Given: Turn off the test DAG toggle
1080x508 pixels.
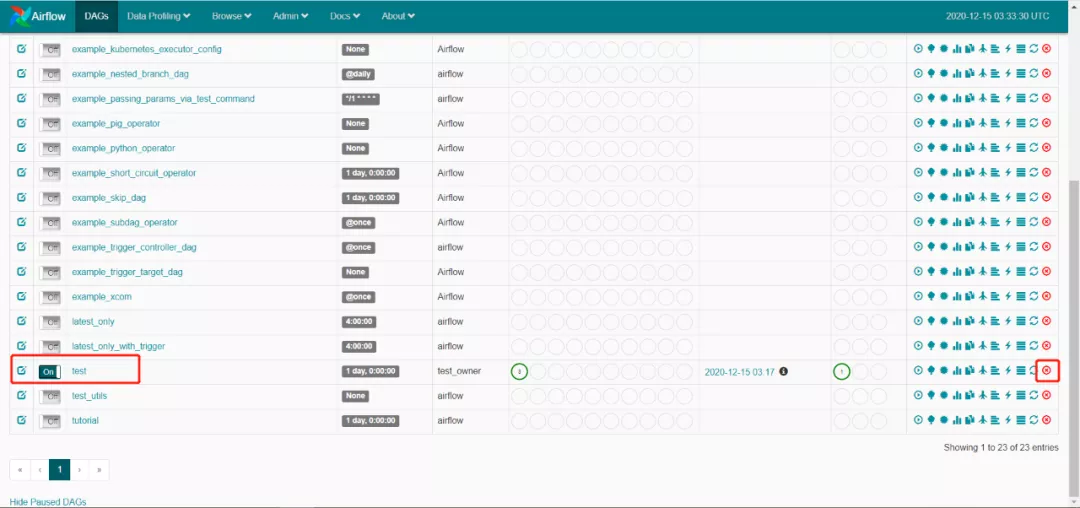Looking at the screenshot, I should [x=50, y=372].
